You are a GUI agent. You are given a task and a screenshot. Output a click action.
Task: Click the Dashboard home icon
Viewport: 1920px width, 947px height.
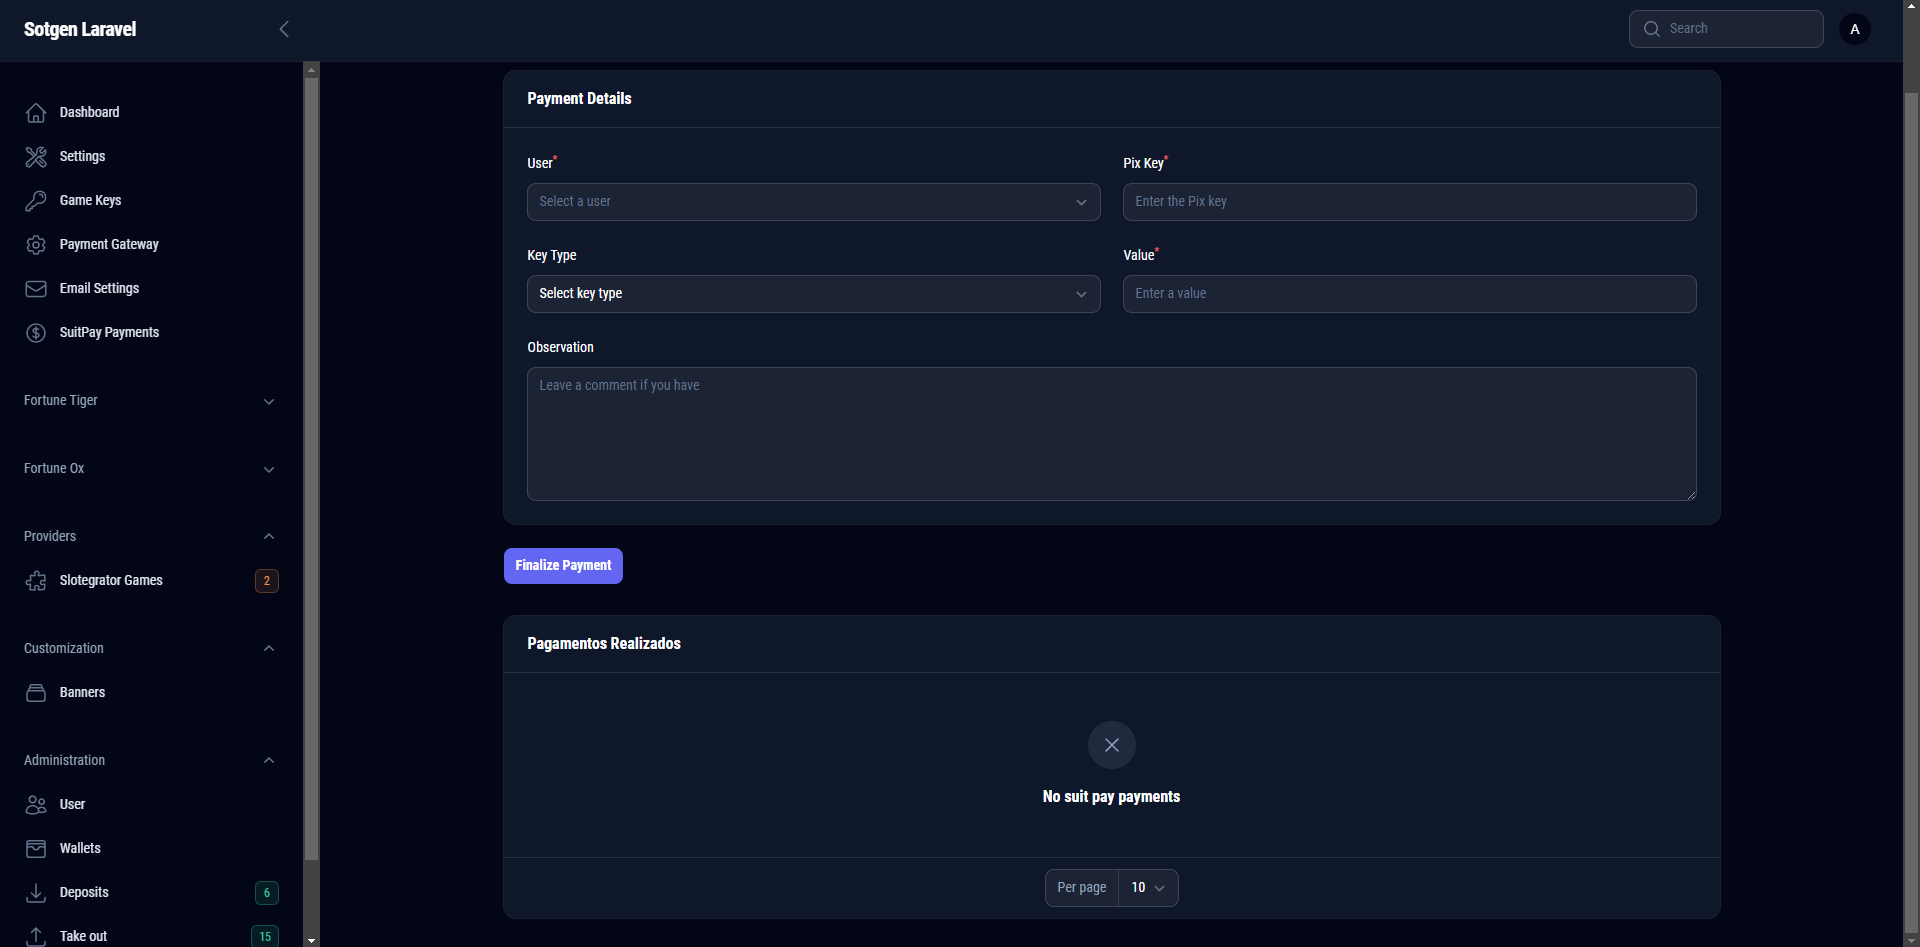[x=36, y=113]
